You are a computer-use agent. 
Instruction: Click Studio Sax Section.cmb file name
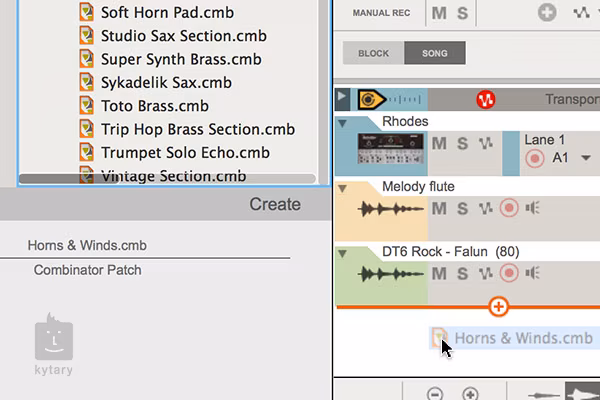(184, 36)
